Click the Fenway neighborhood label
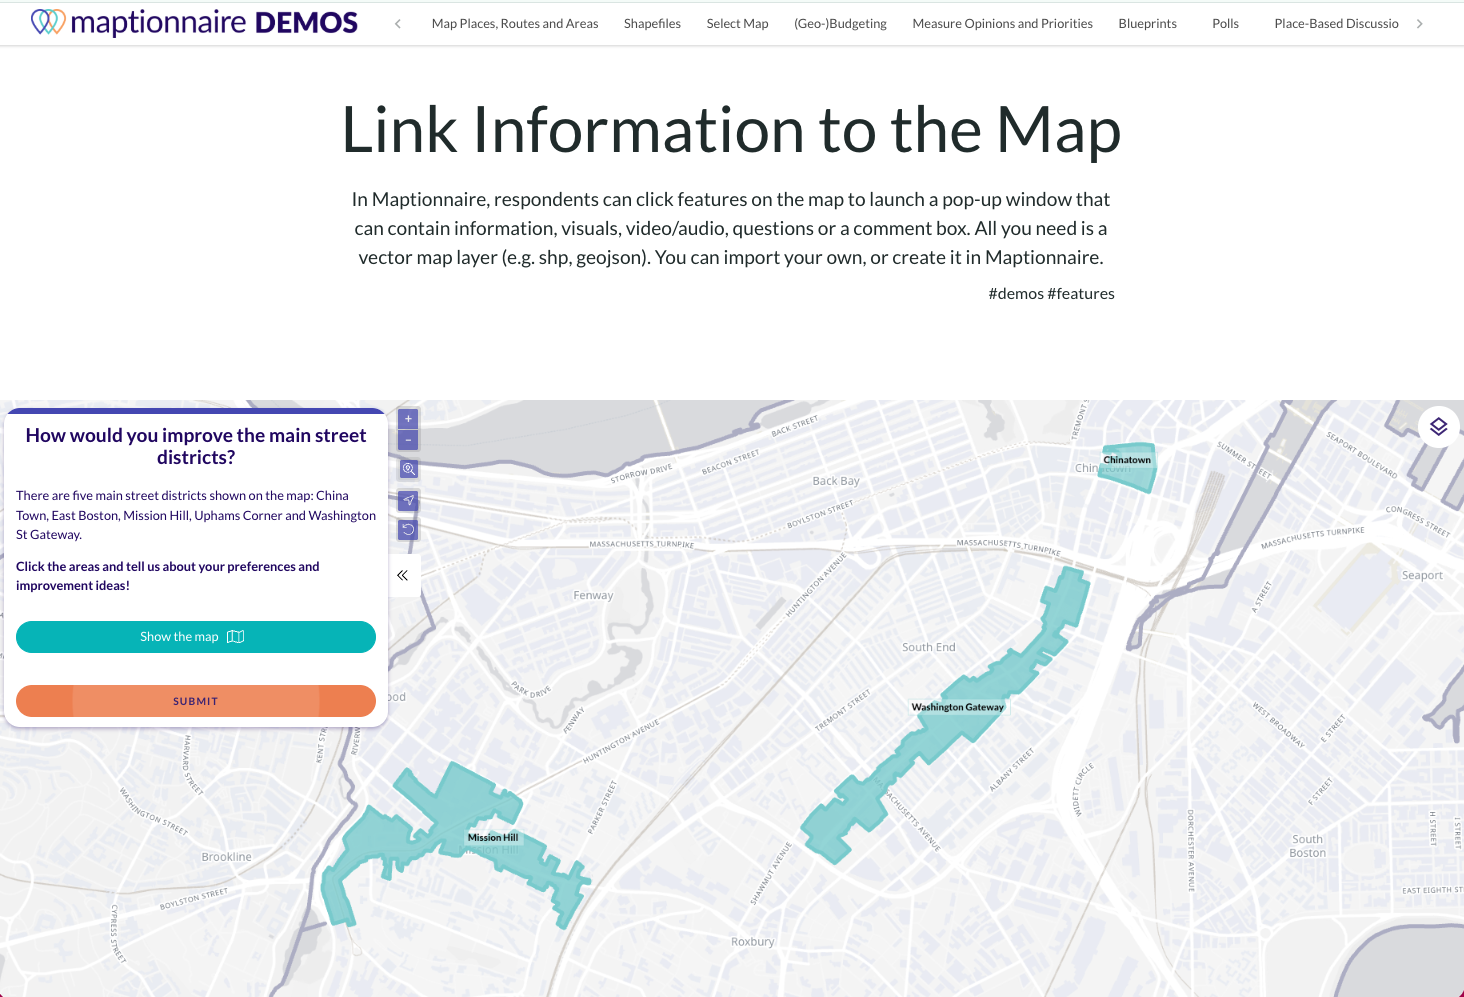Image resolution: width=1464 pixels, height=997 pixels. [593, 595]
